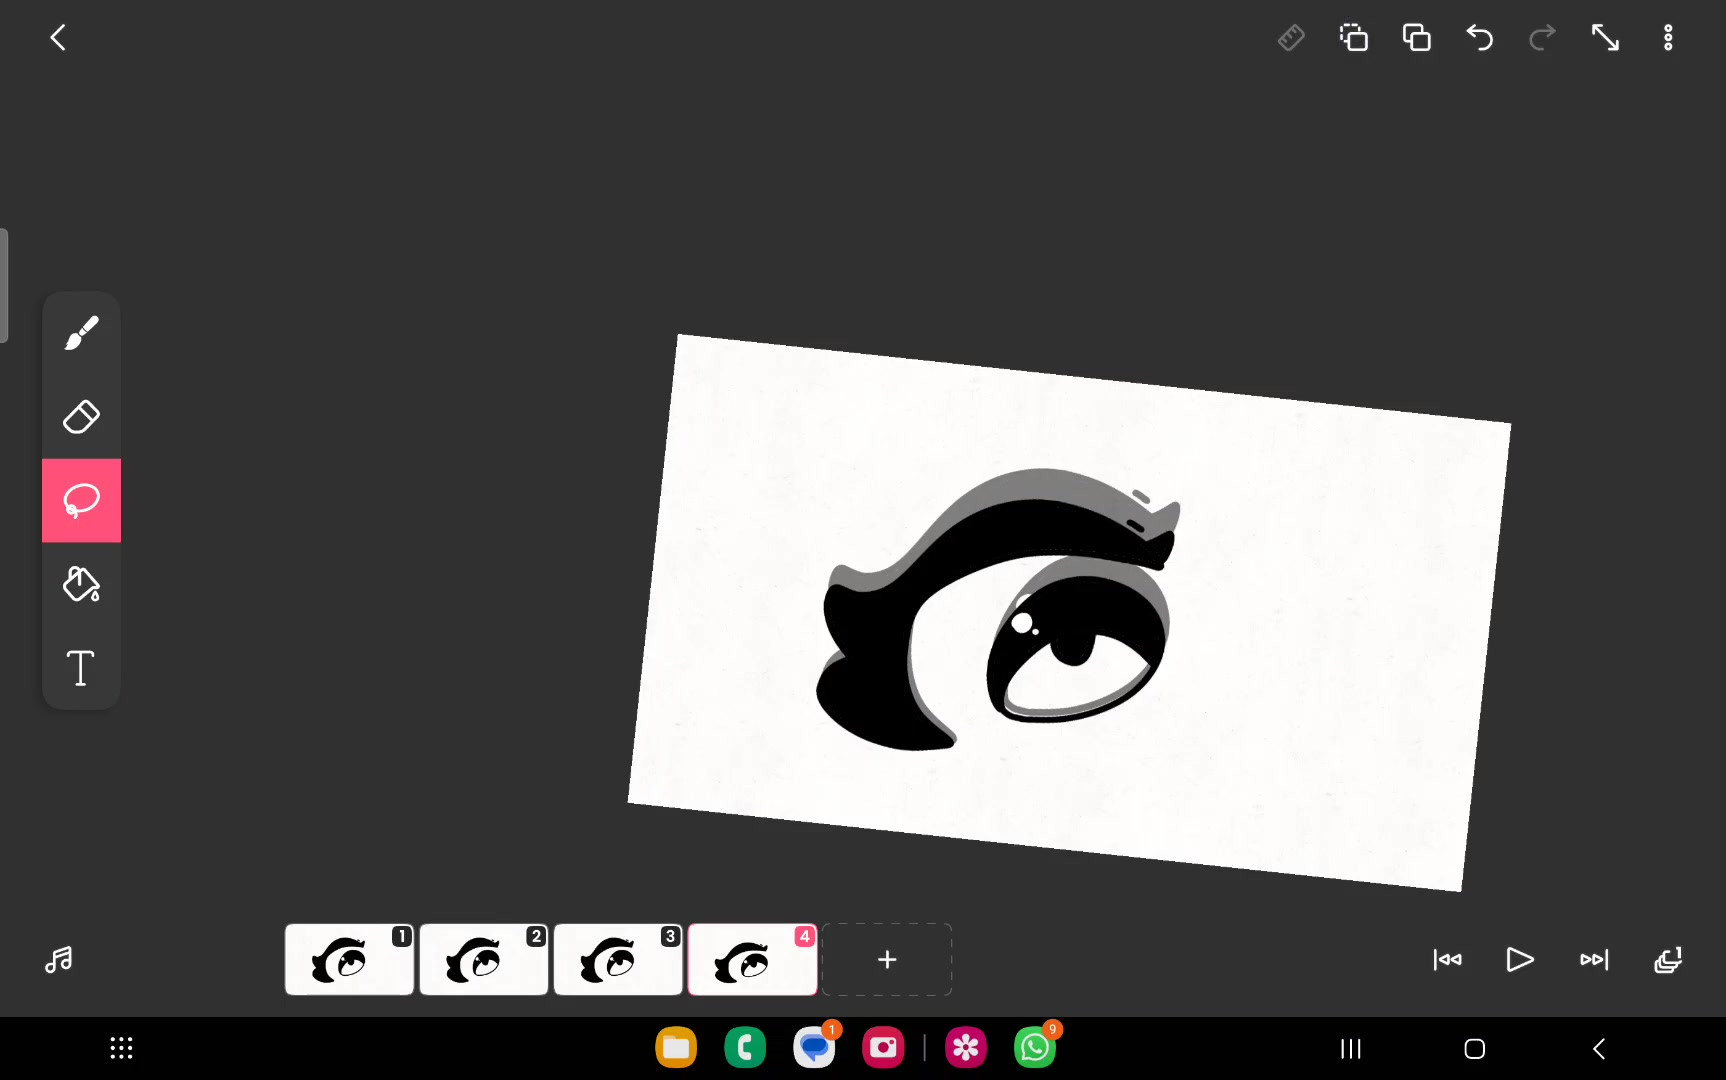Go back with top-left arrow
The image size is (1726, 1080).
click(x=58, y=38)
